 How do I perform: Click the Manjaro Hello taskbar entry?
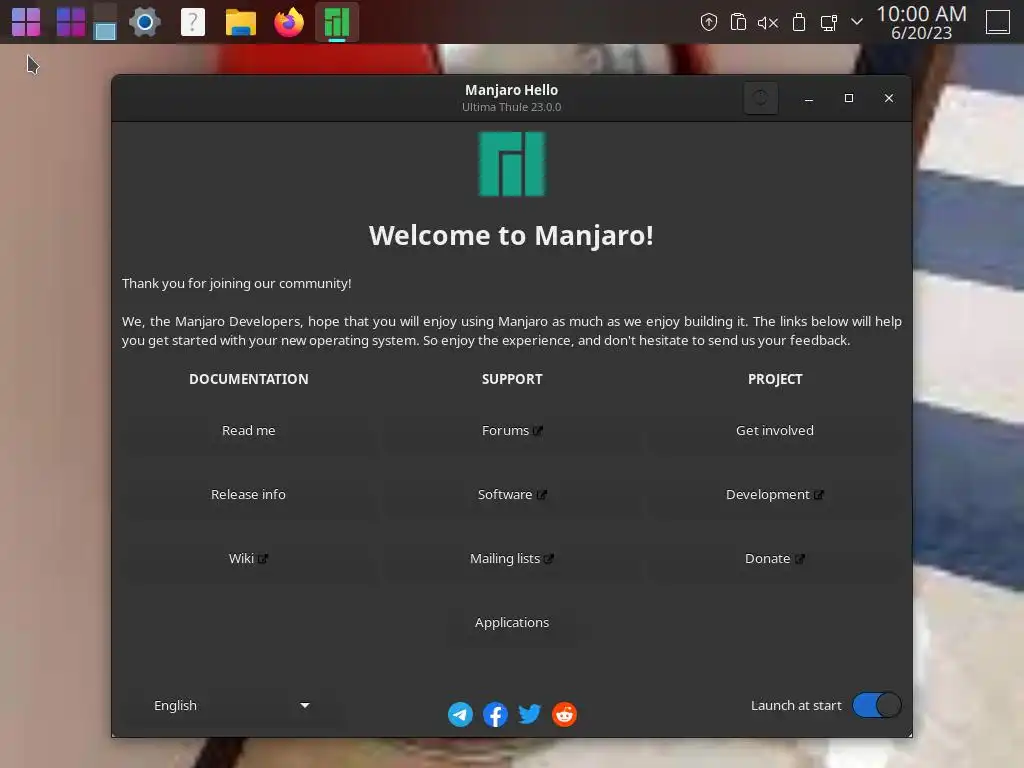(x=337, y=23)
